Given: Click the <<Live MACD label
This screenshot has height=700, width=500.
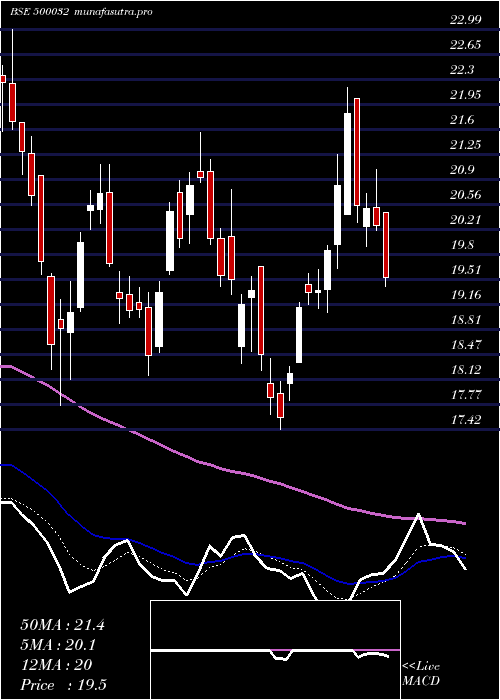Looking at the screenshot, I should pyautogui.click(x=421, y=674).
